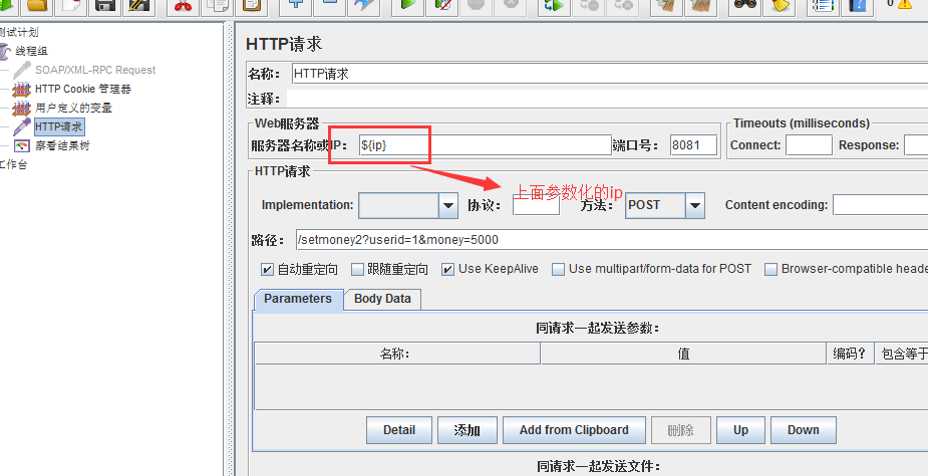The width and height of the screenshot is (928, 476).
Task: Switch to the Parameters tab
Action: 298,299
